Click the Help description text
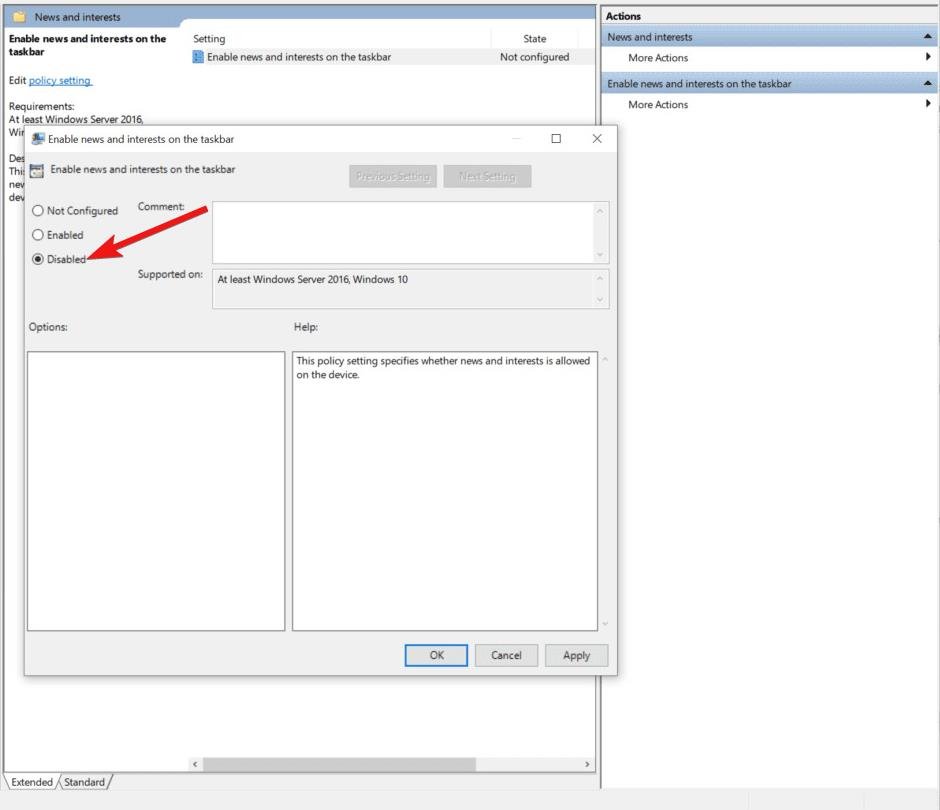940x810 pixels. pyautogui.click(x=443, y=368)
